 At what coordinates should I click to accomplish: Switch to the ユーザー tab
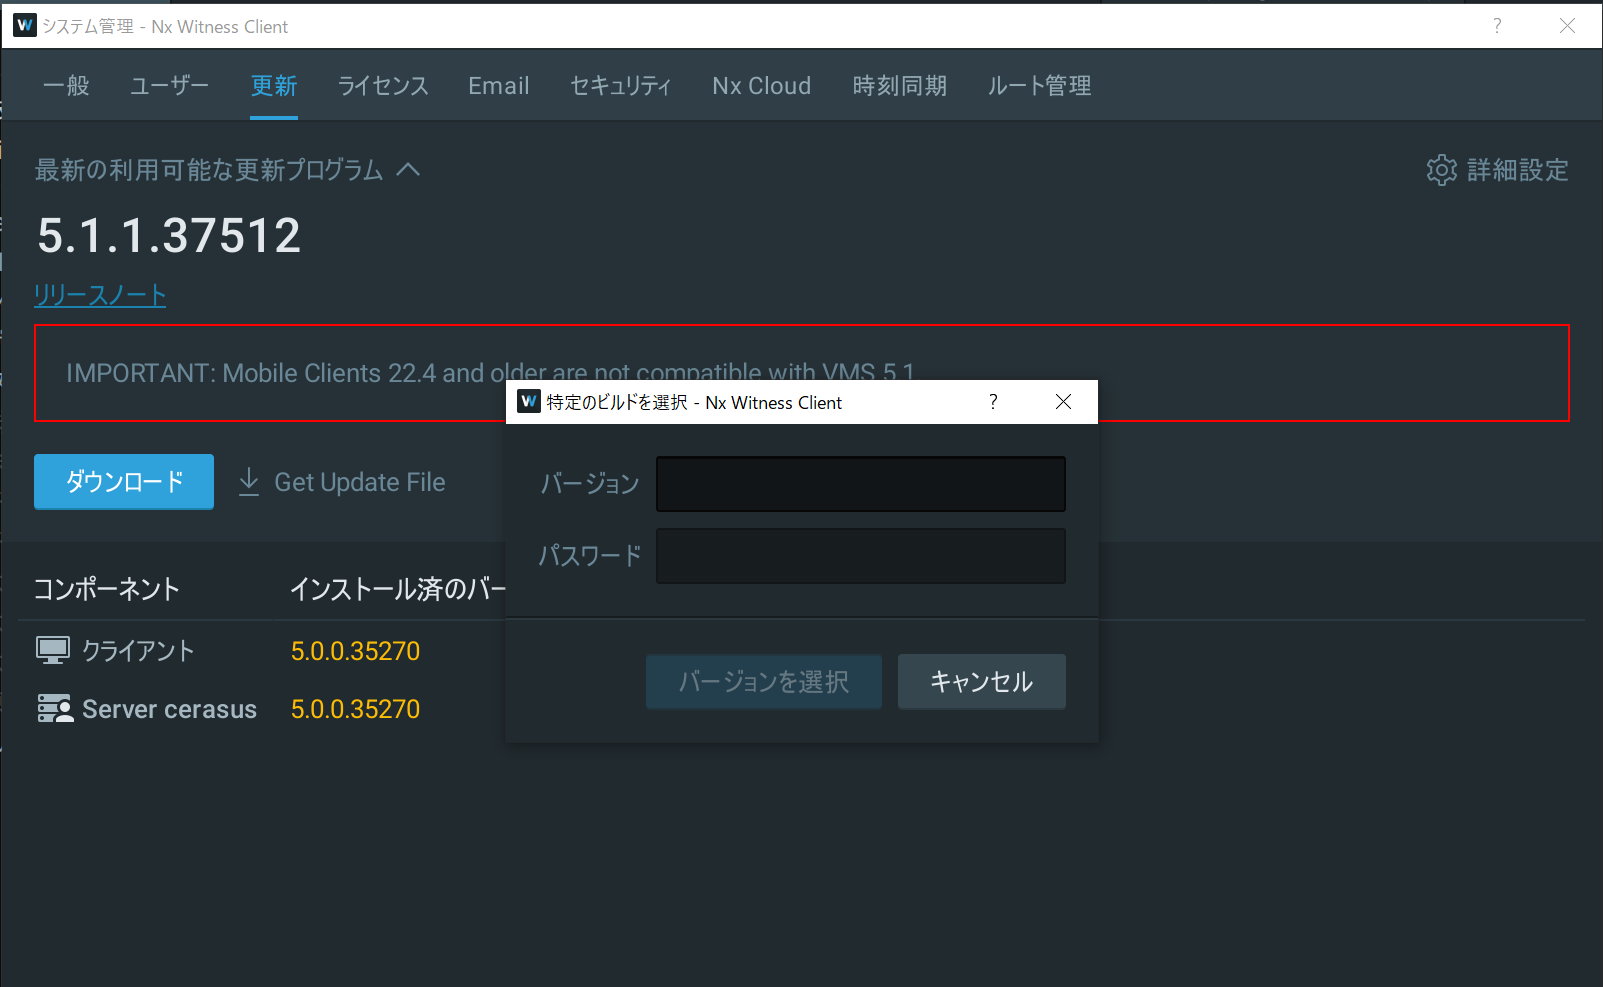tap(170, 86)
